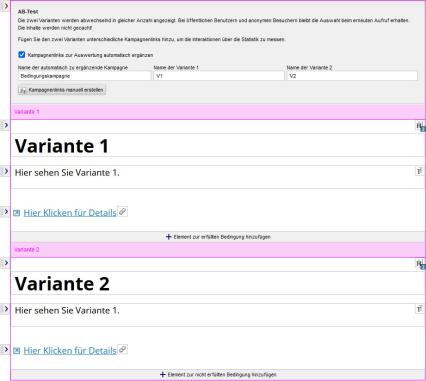The width and height of the screenshot is (426, 381).
Task: Expand chevron beside Variante 1 heading row
Action: [5, 125]
